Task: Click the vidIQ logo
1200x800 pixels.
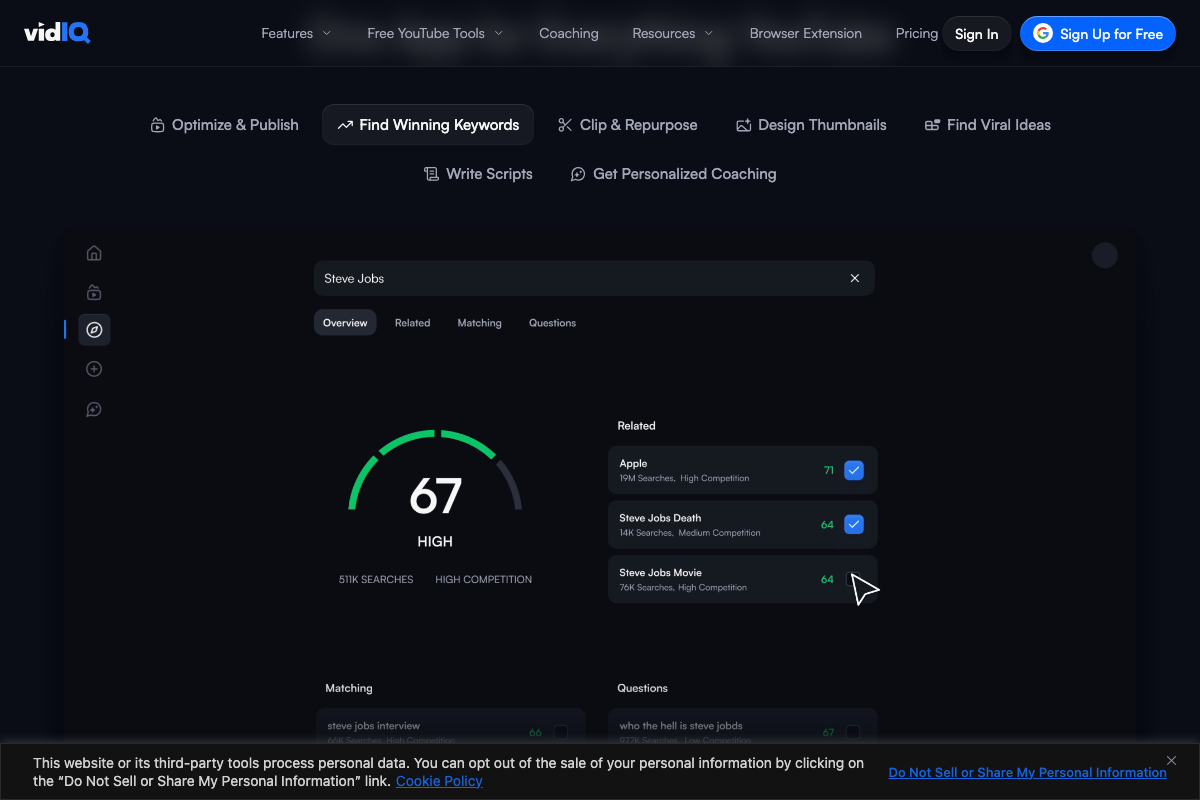Action: [57, 33]
